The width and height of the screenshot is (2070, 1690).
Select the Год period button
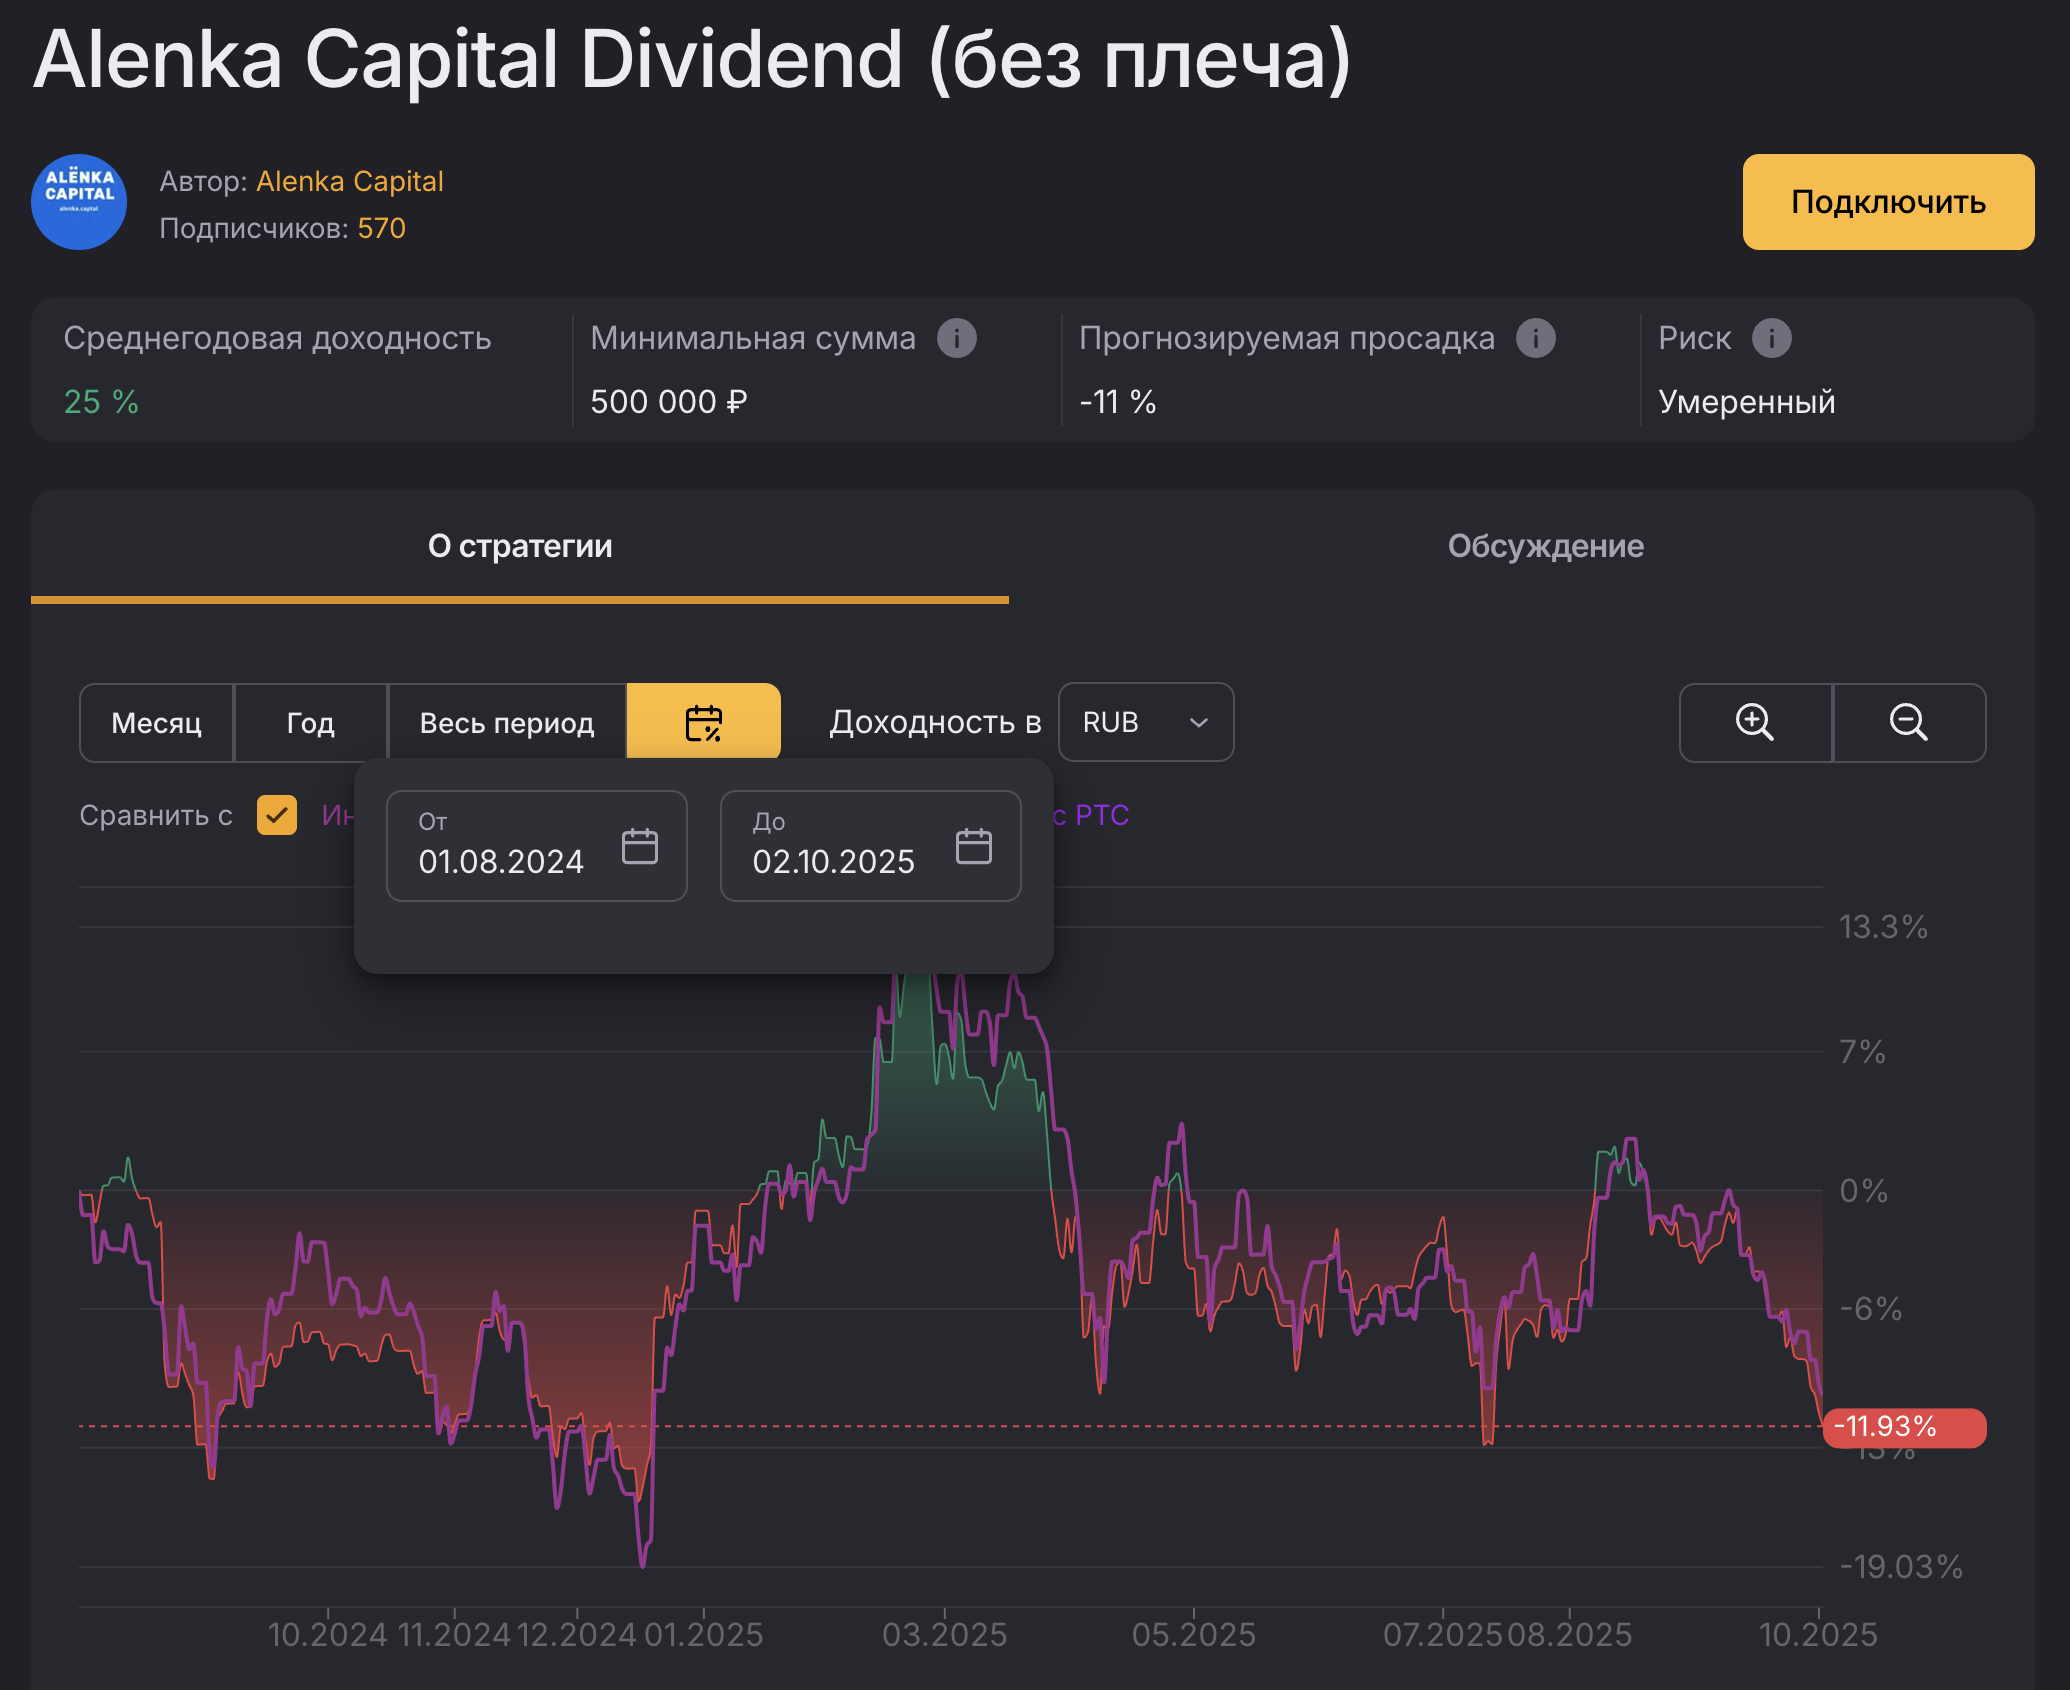tap(310, 722)
